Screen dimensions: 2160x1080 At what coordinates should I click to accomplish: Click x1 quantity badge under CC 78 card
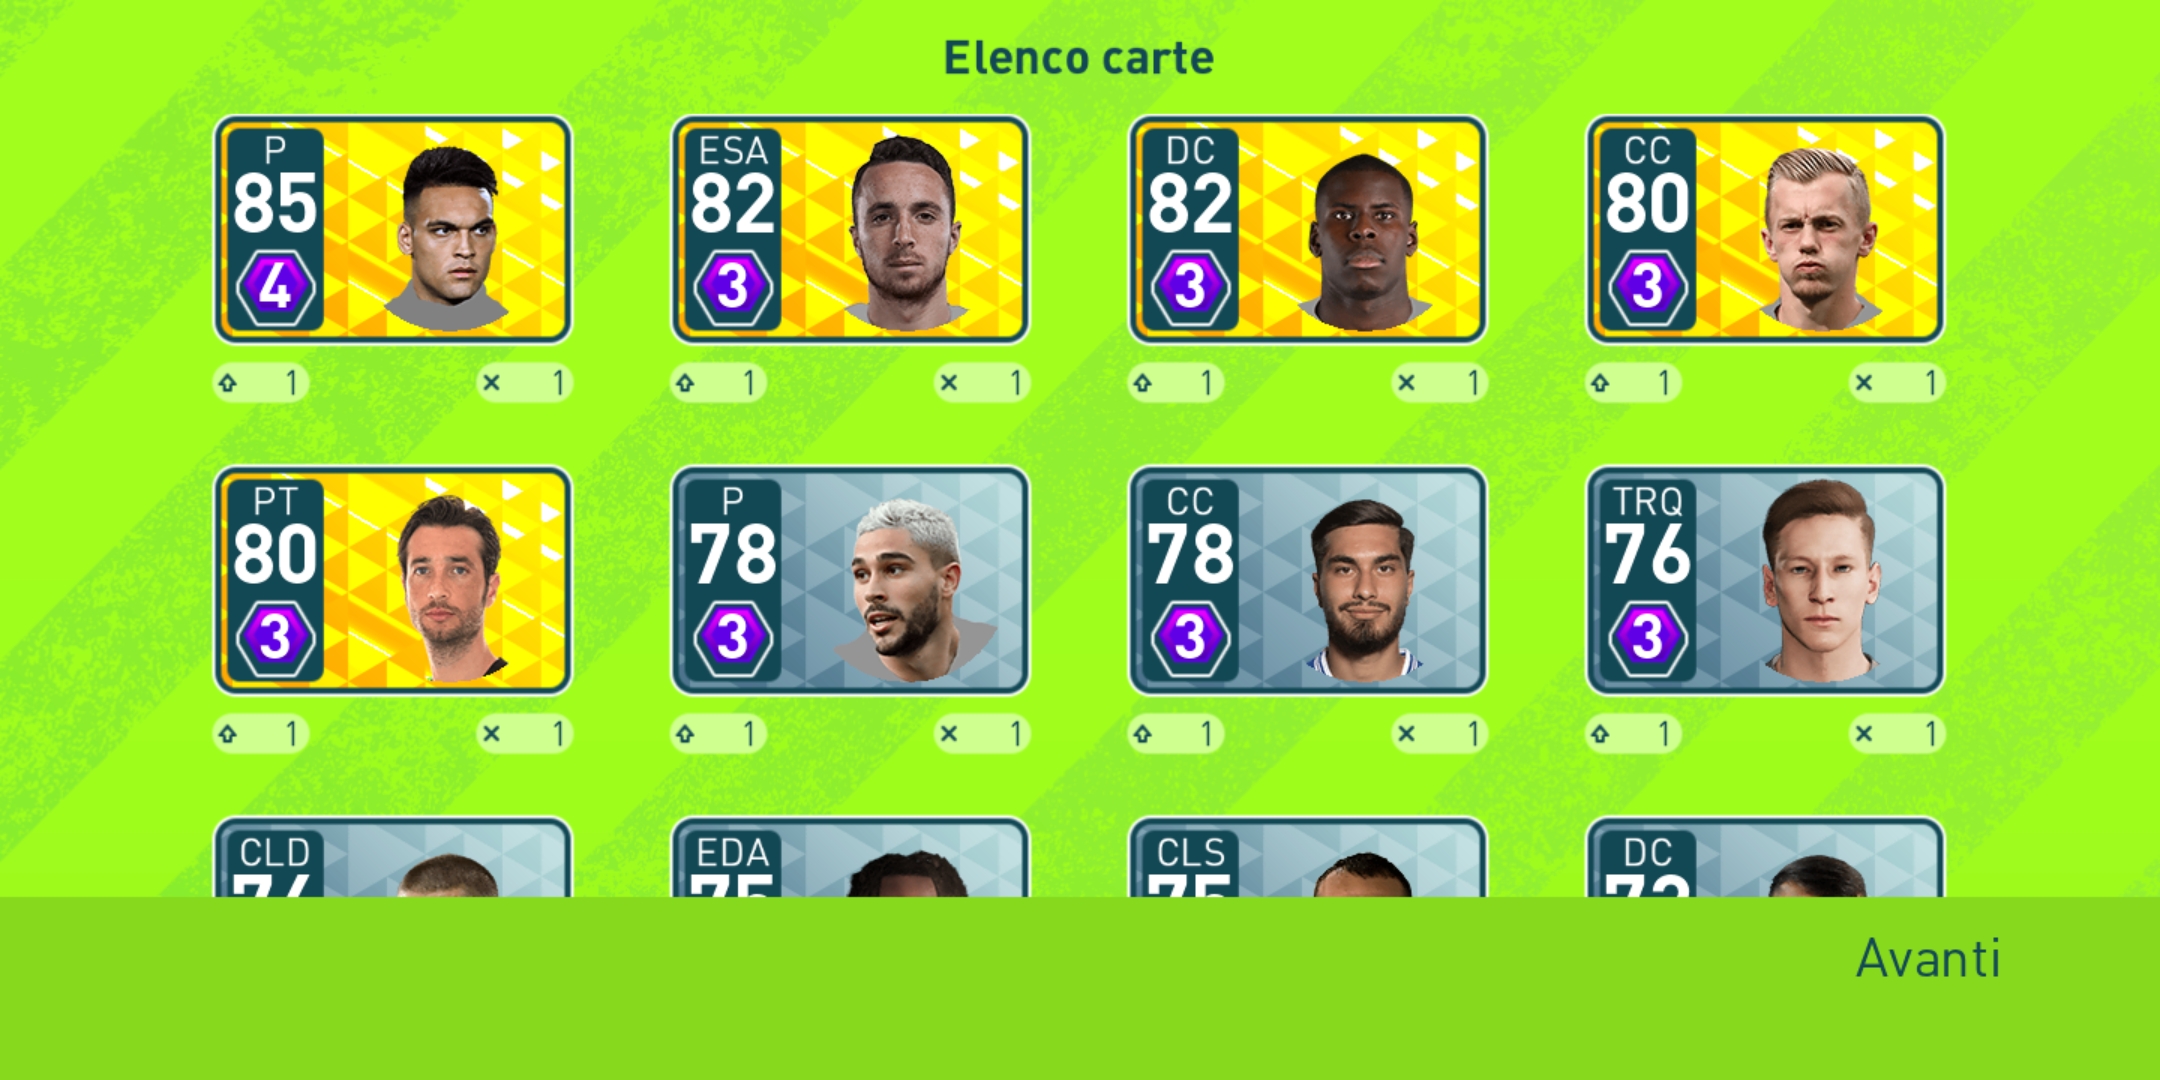[1439, 734]
